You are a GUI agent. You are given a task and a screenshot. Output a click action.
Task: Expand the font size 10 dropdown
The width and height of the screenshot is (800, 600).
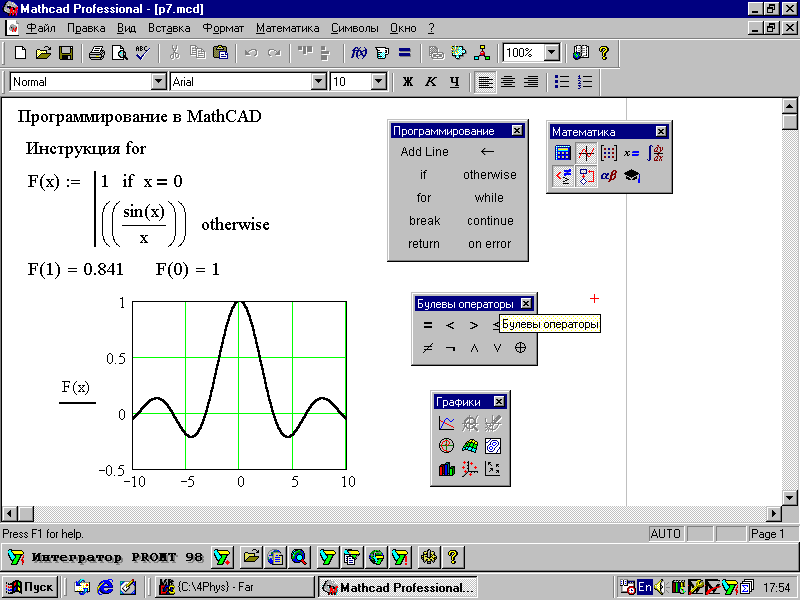click(379, 82)
